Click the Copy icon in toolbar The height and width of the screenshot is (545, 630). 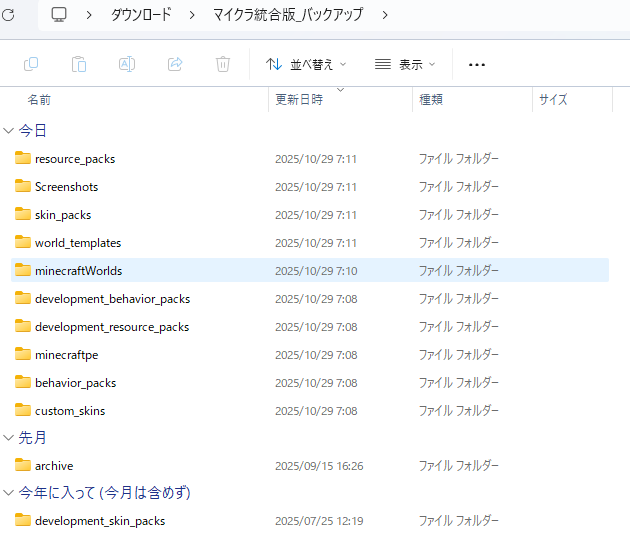click(31, 64)
